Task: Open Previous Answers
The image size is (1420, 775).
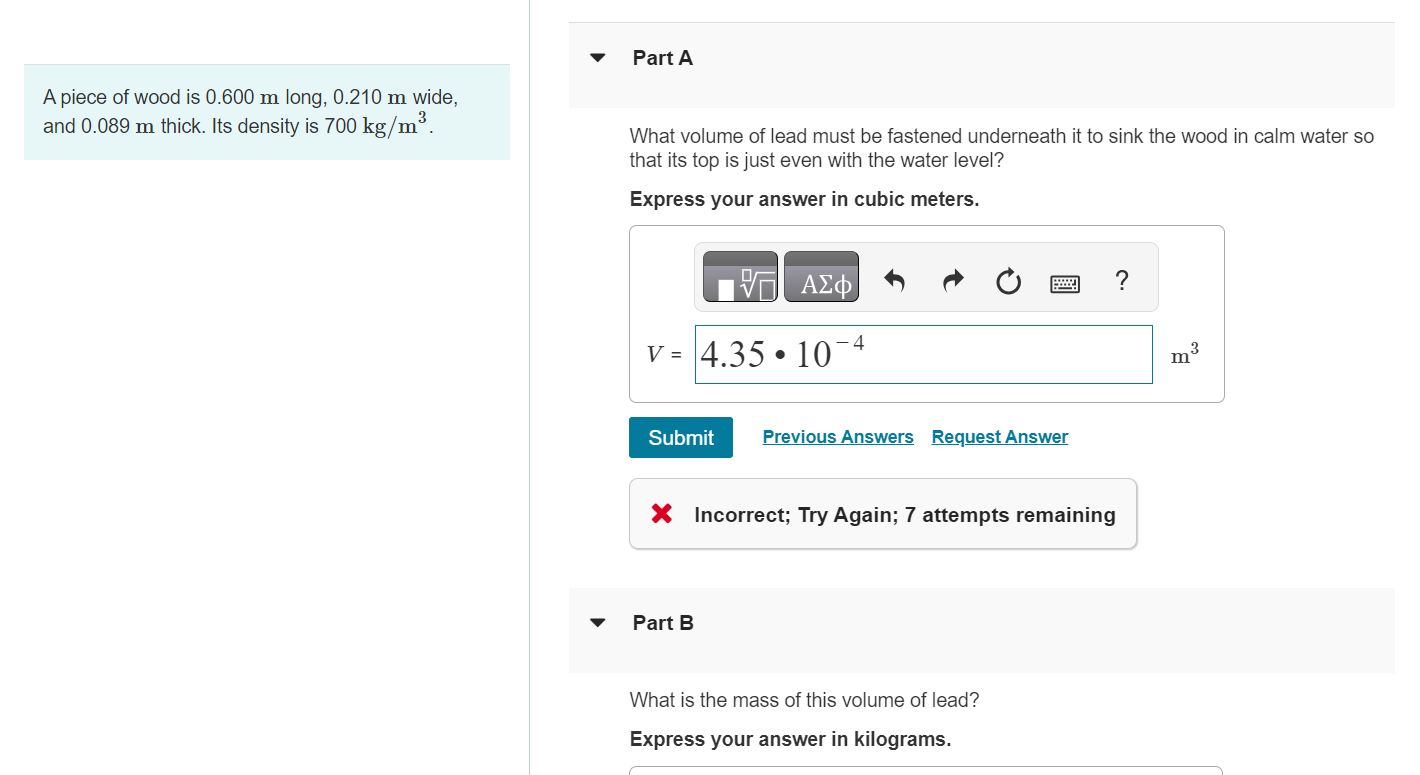Action: (837, 436)
